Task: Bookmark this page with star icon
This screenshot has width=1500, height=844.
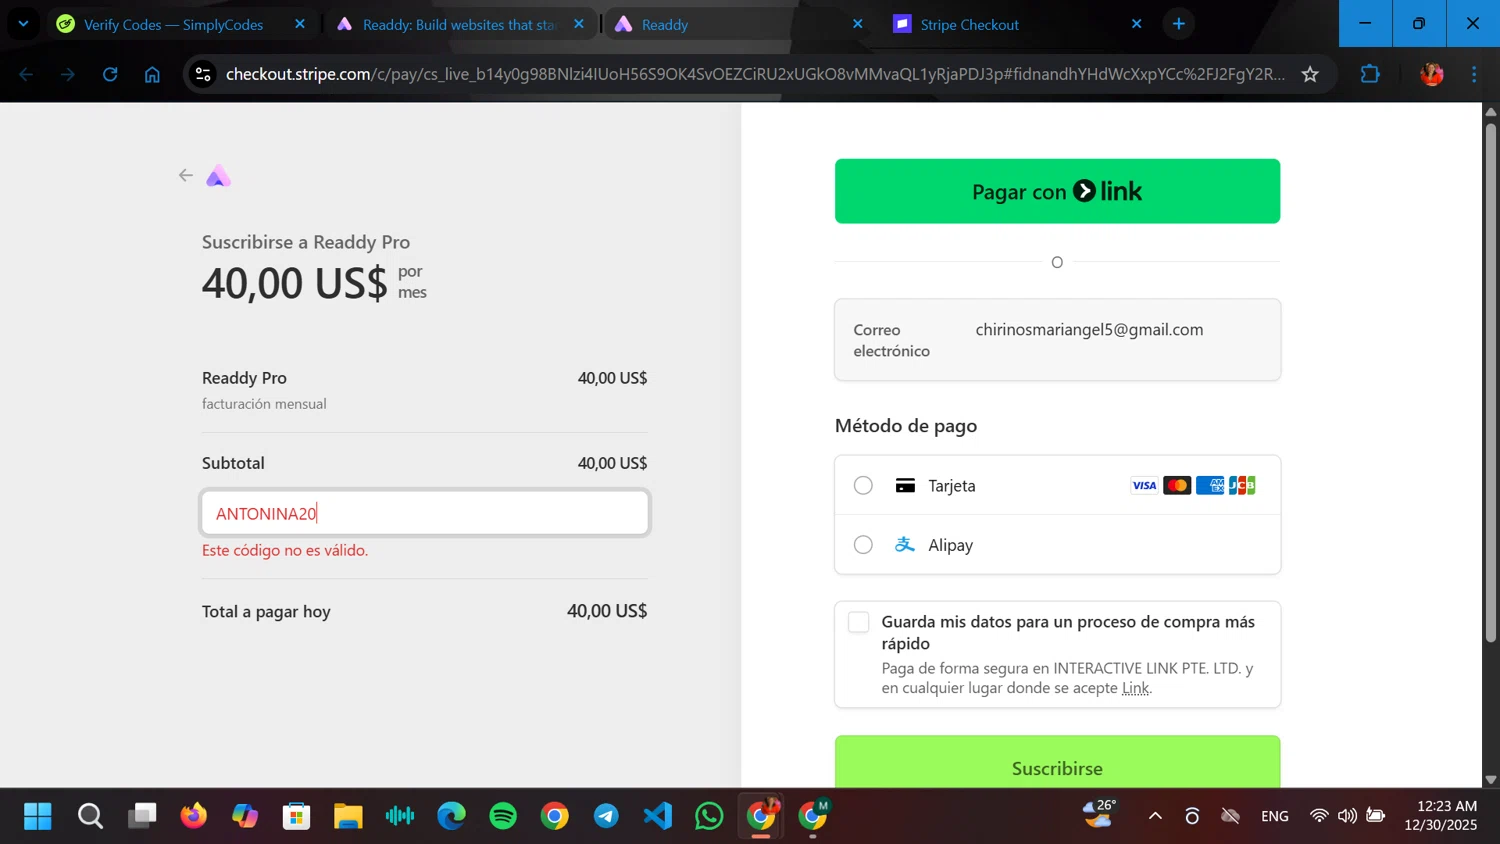Action: 1310,74
